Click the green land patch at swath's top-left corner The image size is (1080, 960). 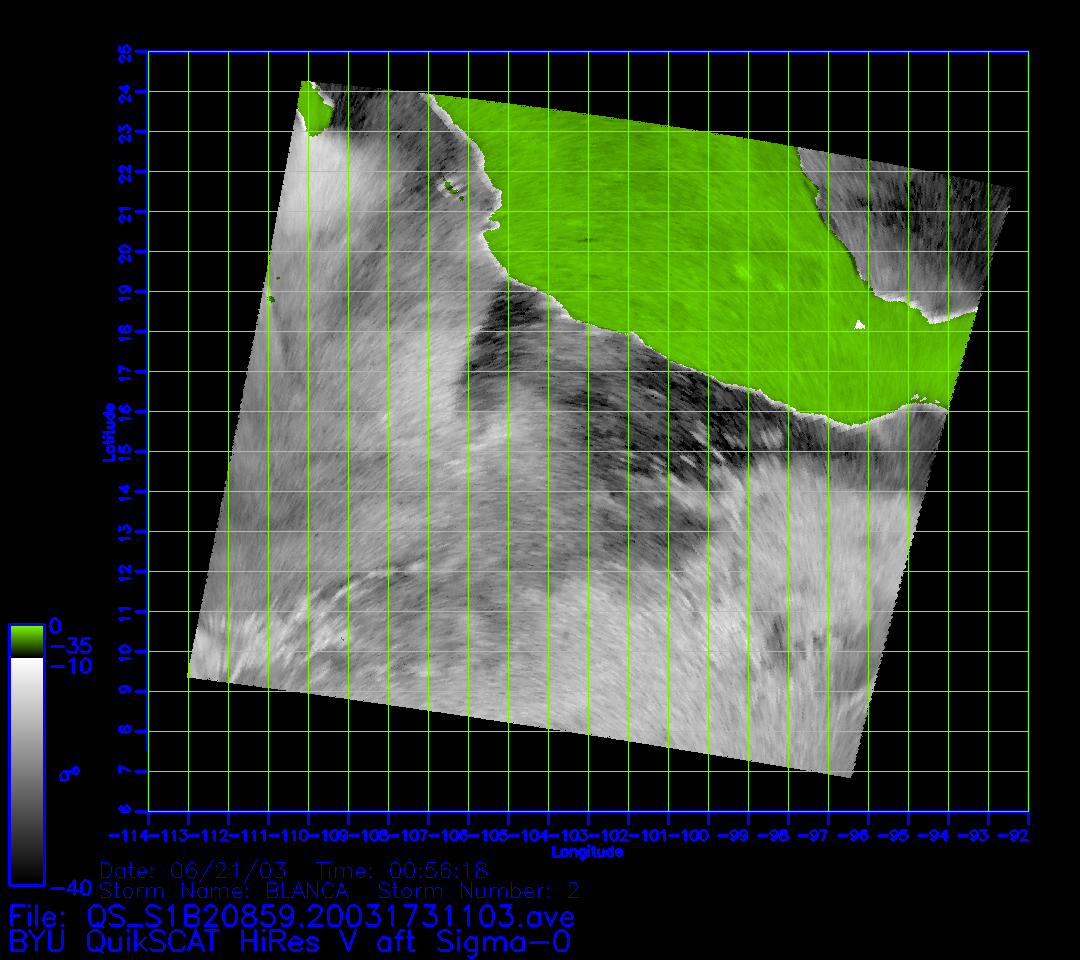tap(316, 108)
